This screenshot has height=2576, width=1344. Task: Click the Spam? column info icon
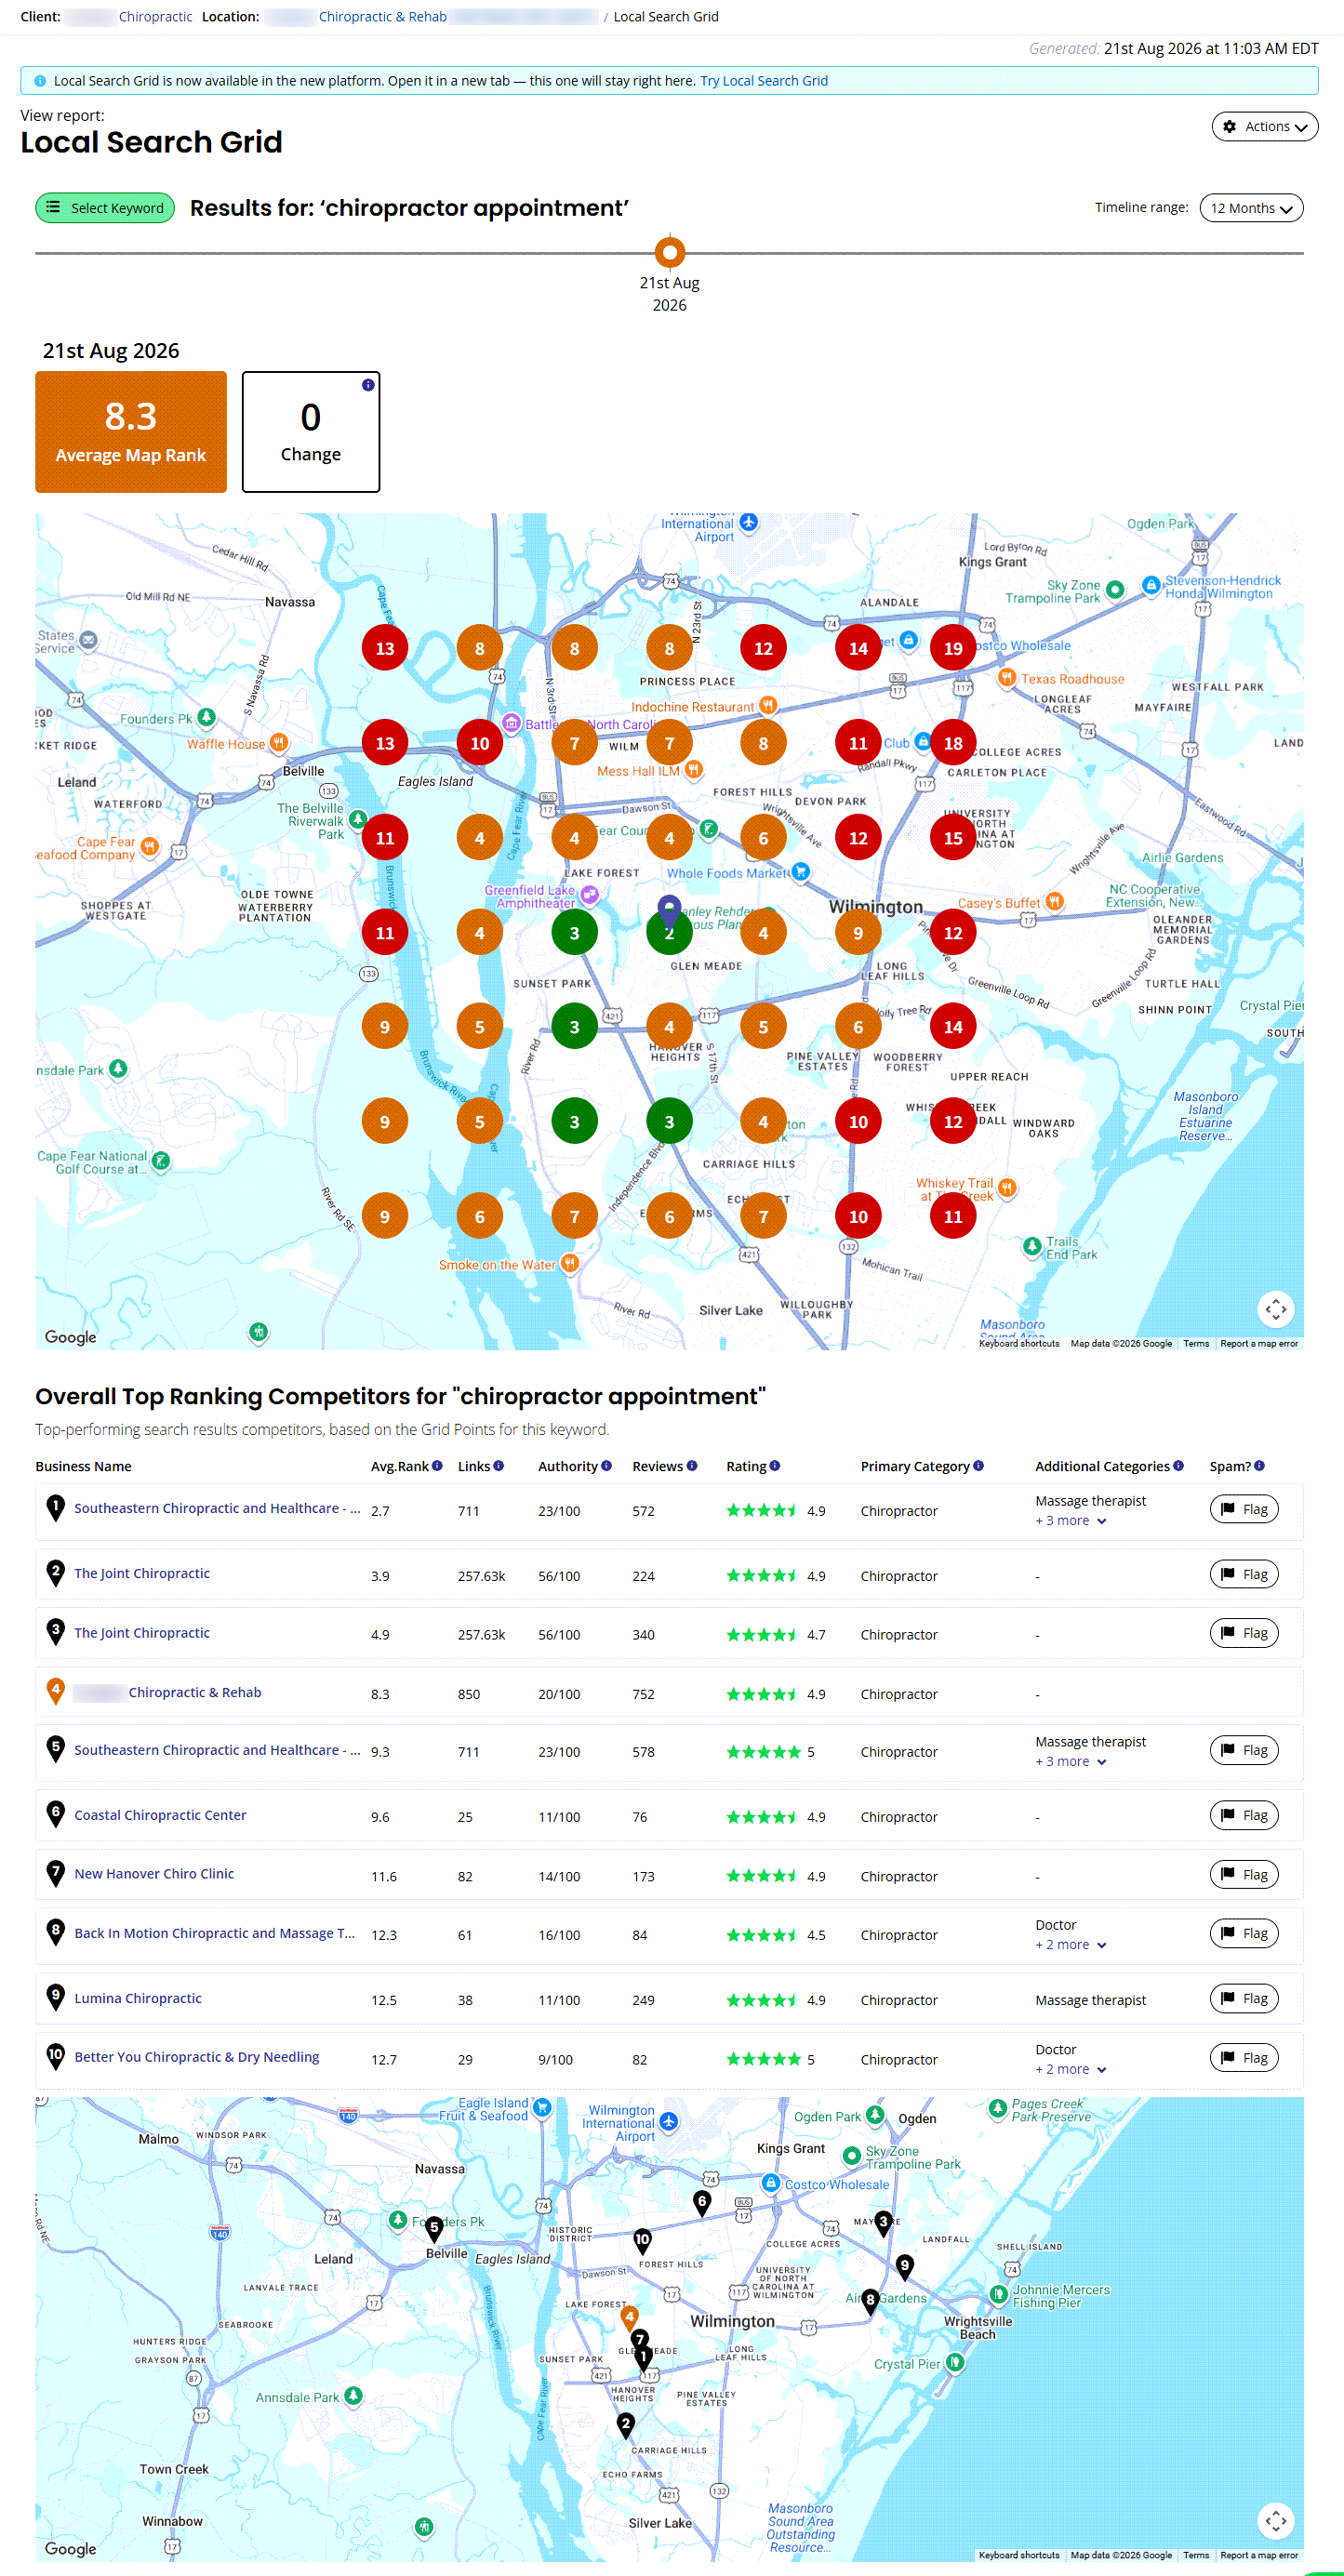pyautogui.click(x=1259, y=1466)
